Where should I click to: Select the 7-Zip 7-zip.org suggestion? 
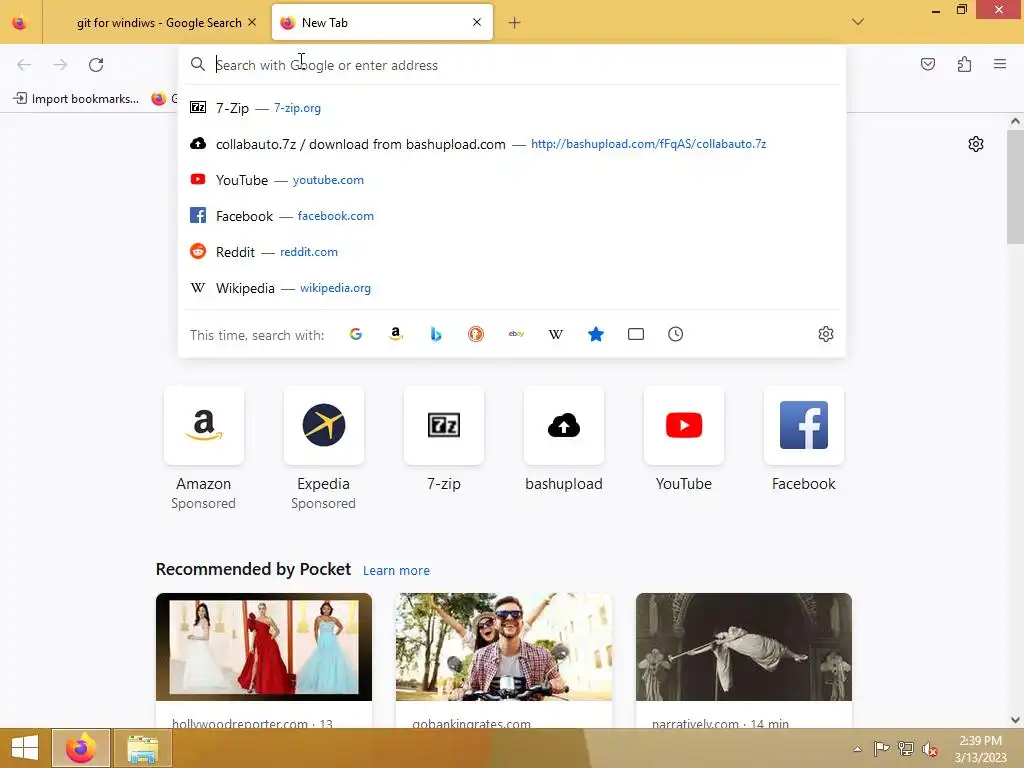(x=511, y=108)
